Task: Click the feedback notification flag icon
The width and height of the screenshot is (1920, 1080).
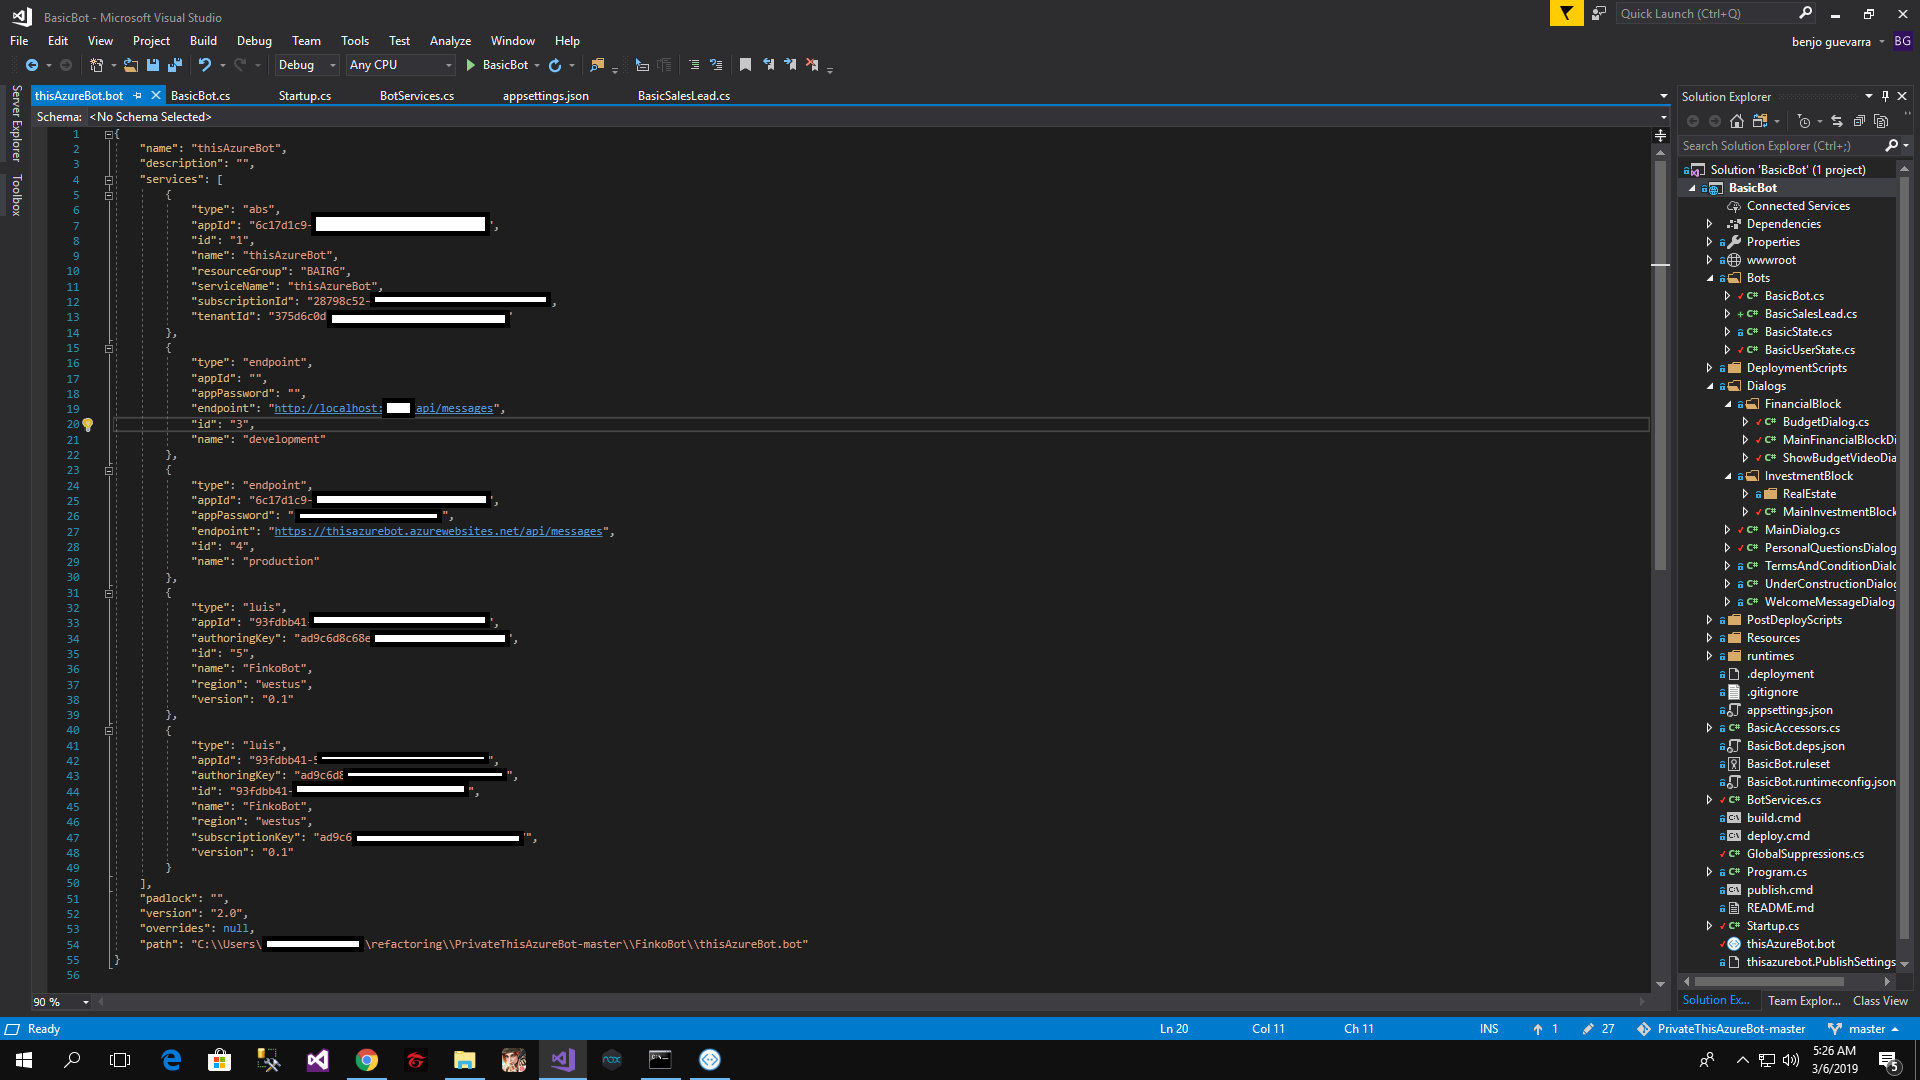Action: [x=1566, y=13]
